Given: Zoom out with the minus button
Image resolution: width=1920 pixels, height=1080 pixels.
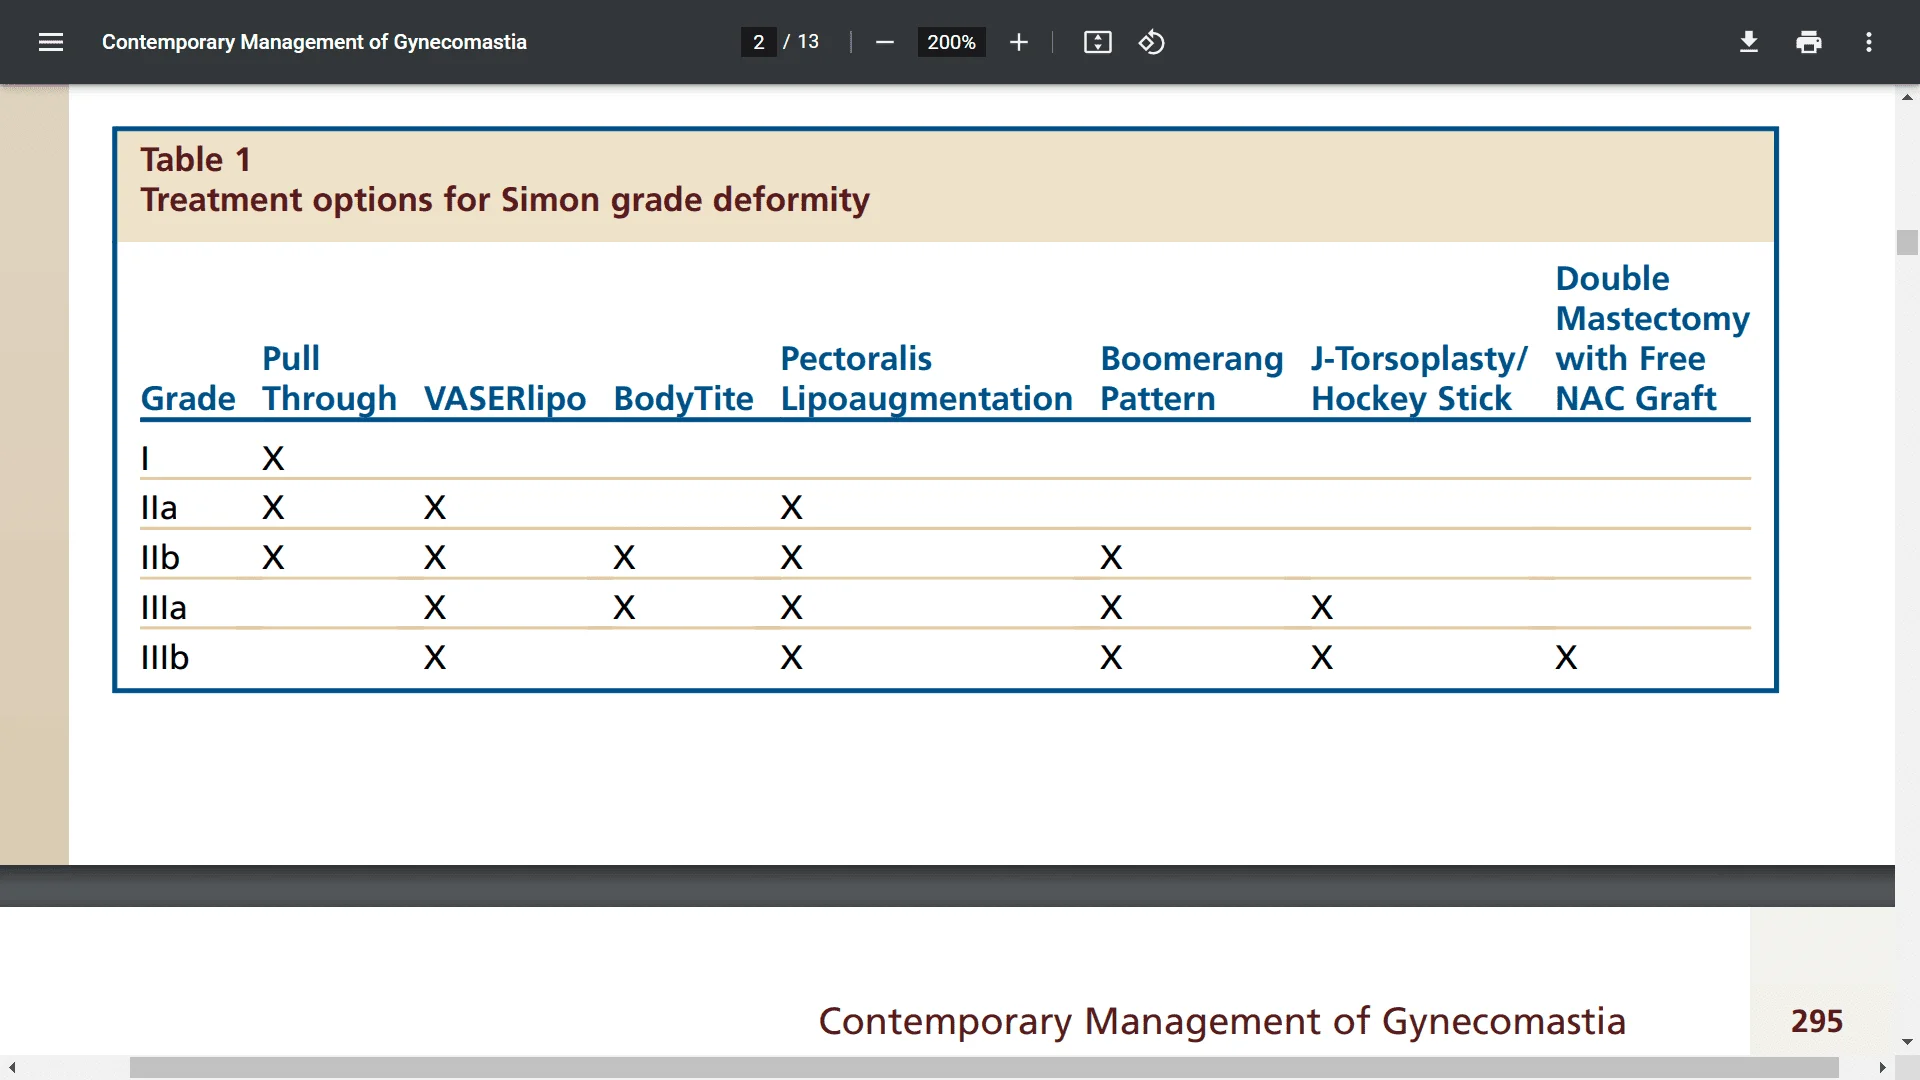Looking at the screenshot, I should [884, 42].
